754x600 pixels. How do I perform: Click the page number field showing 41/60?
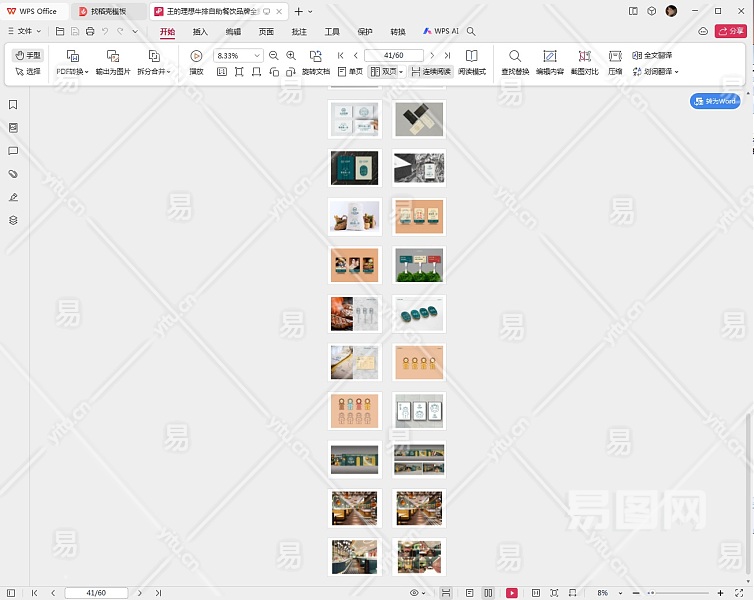tap(98, 593)
